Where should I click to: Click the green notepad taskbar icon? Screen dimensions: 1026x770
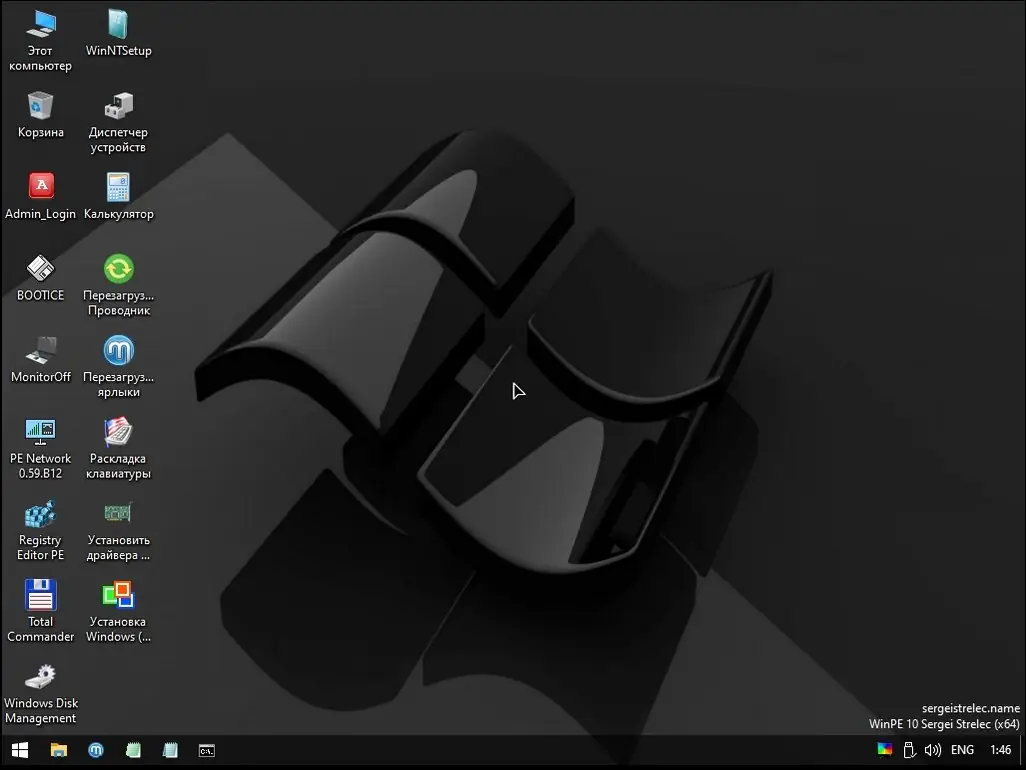pos(133,750)
